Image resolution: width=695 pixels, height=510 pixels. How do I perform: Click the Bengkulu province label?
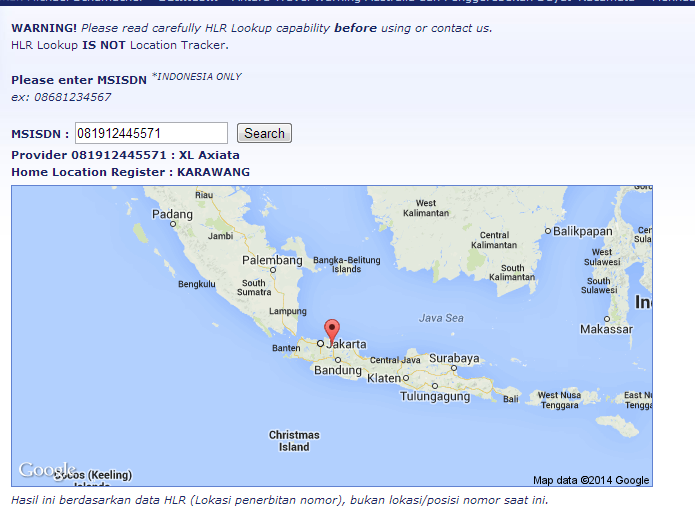pyautogui.click(x=197, y=284)
